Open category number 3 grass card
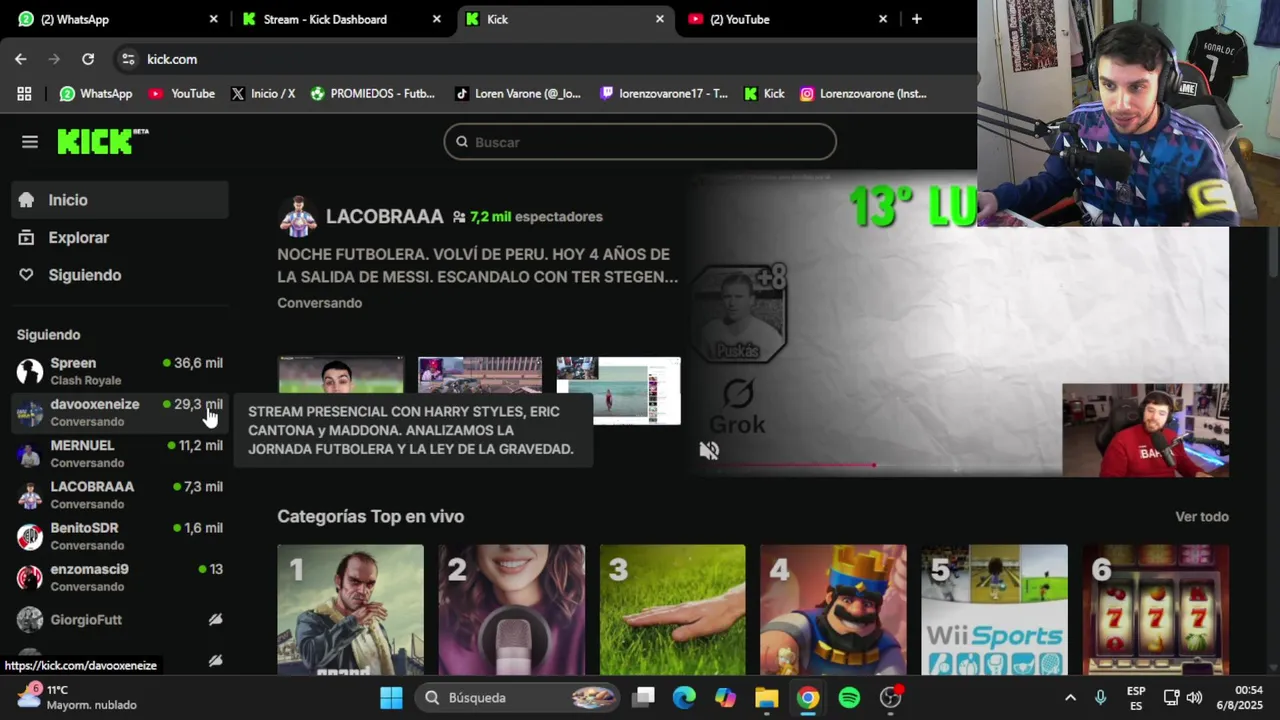This screenshot has height=720, width=1280. [672, 610]
